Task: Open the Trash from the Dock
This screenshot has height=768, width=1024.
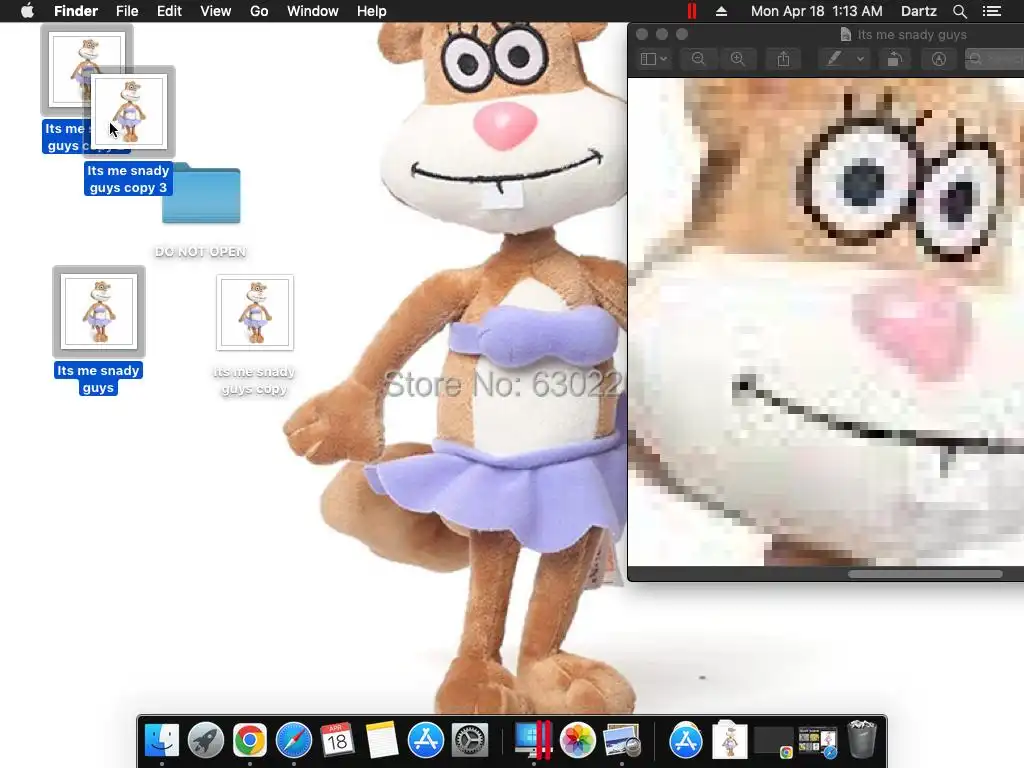Action: 861,739
